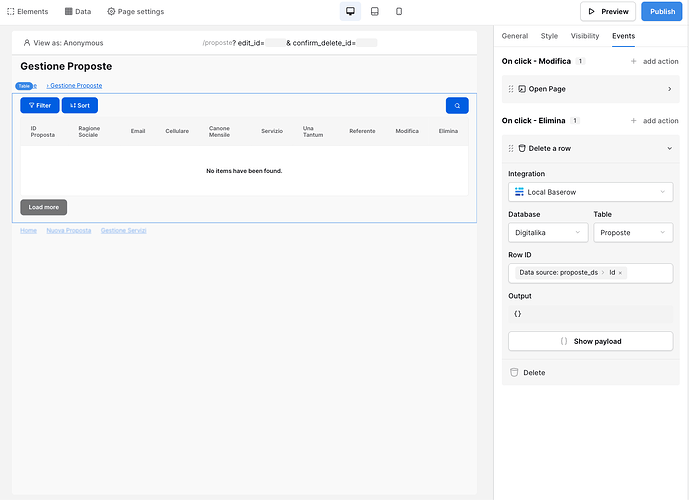
Task: Open the Elements panel
Action: (x=28, y=11)
